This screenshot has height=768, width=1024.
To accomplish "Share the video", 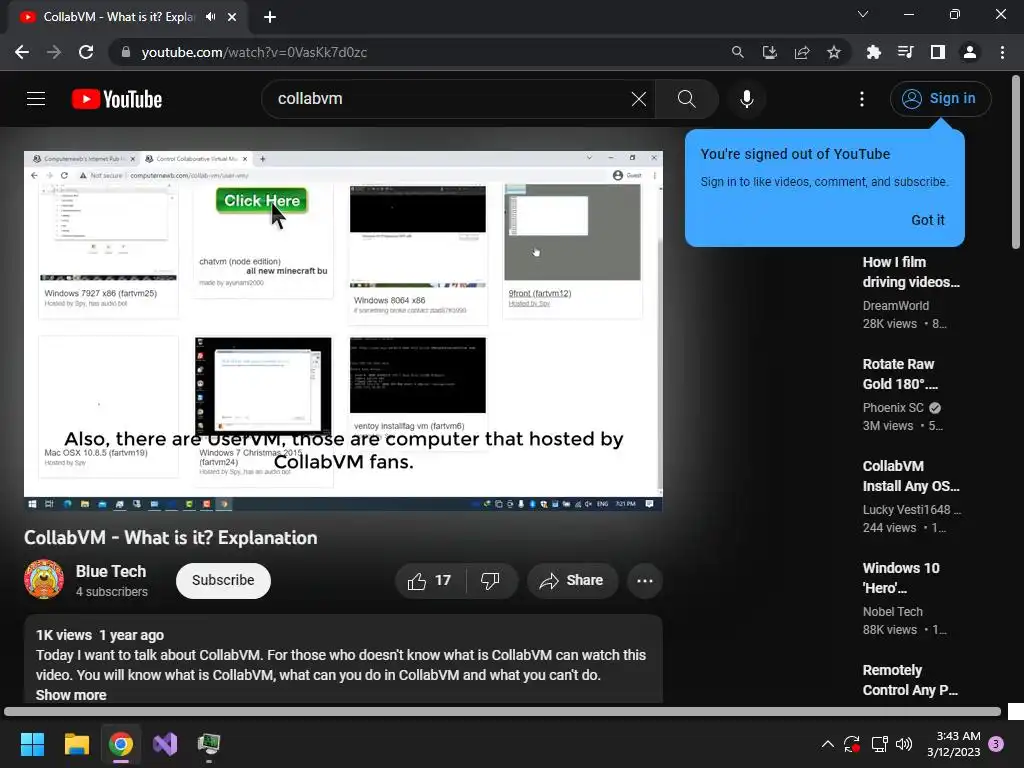I will tap(572, 581).
